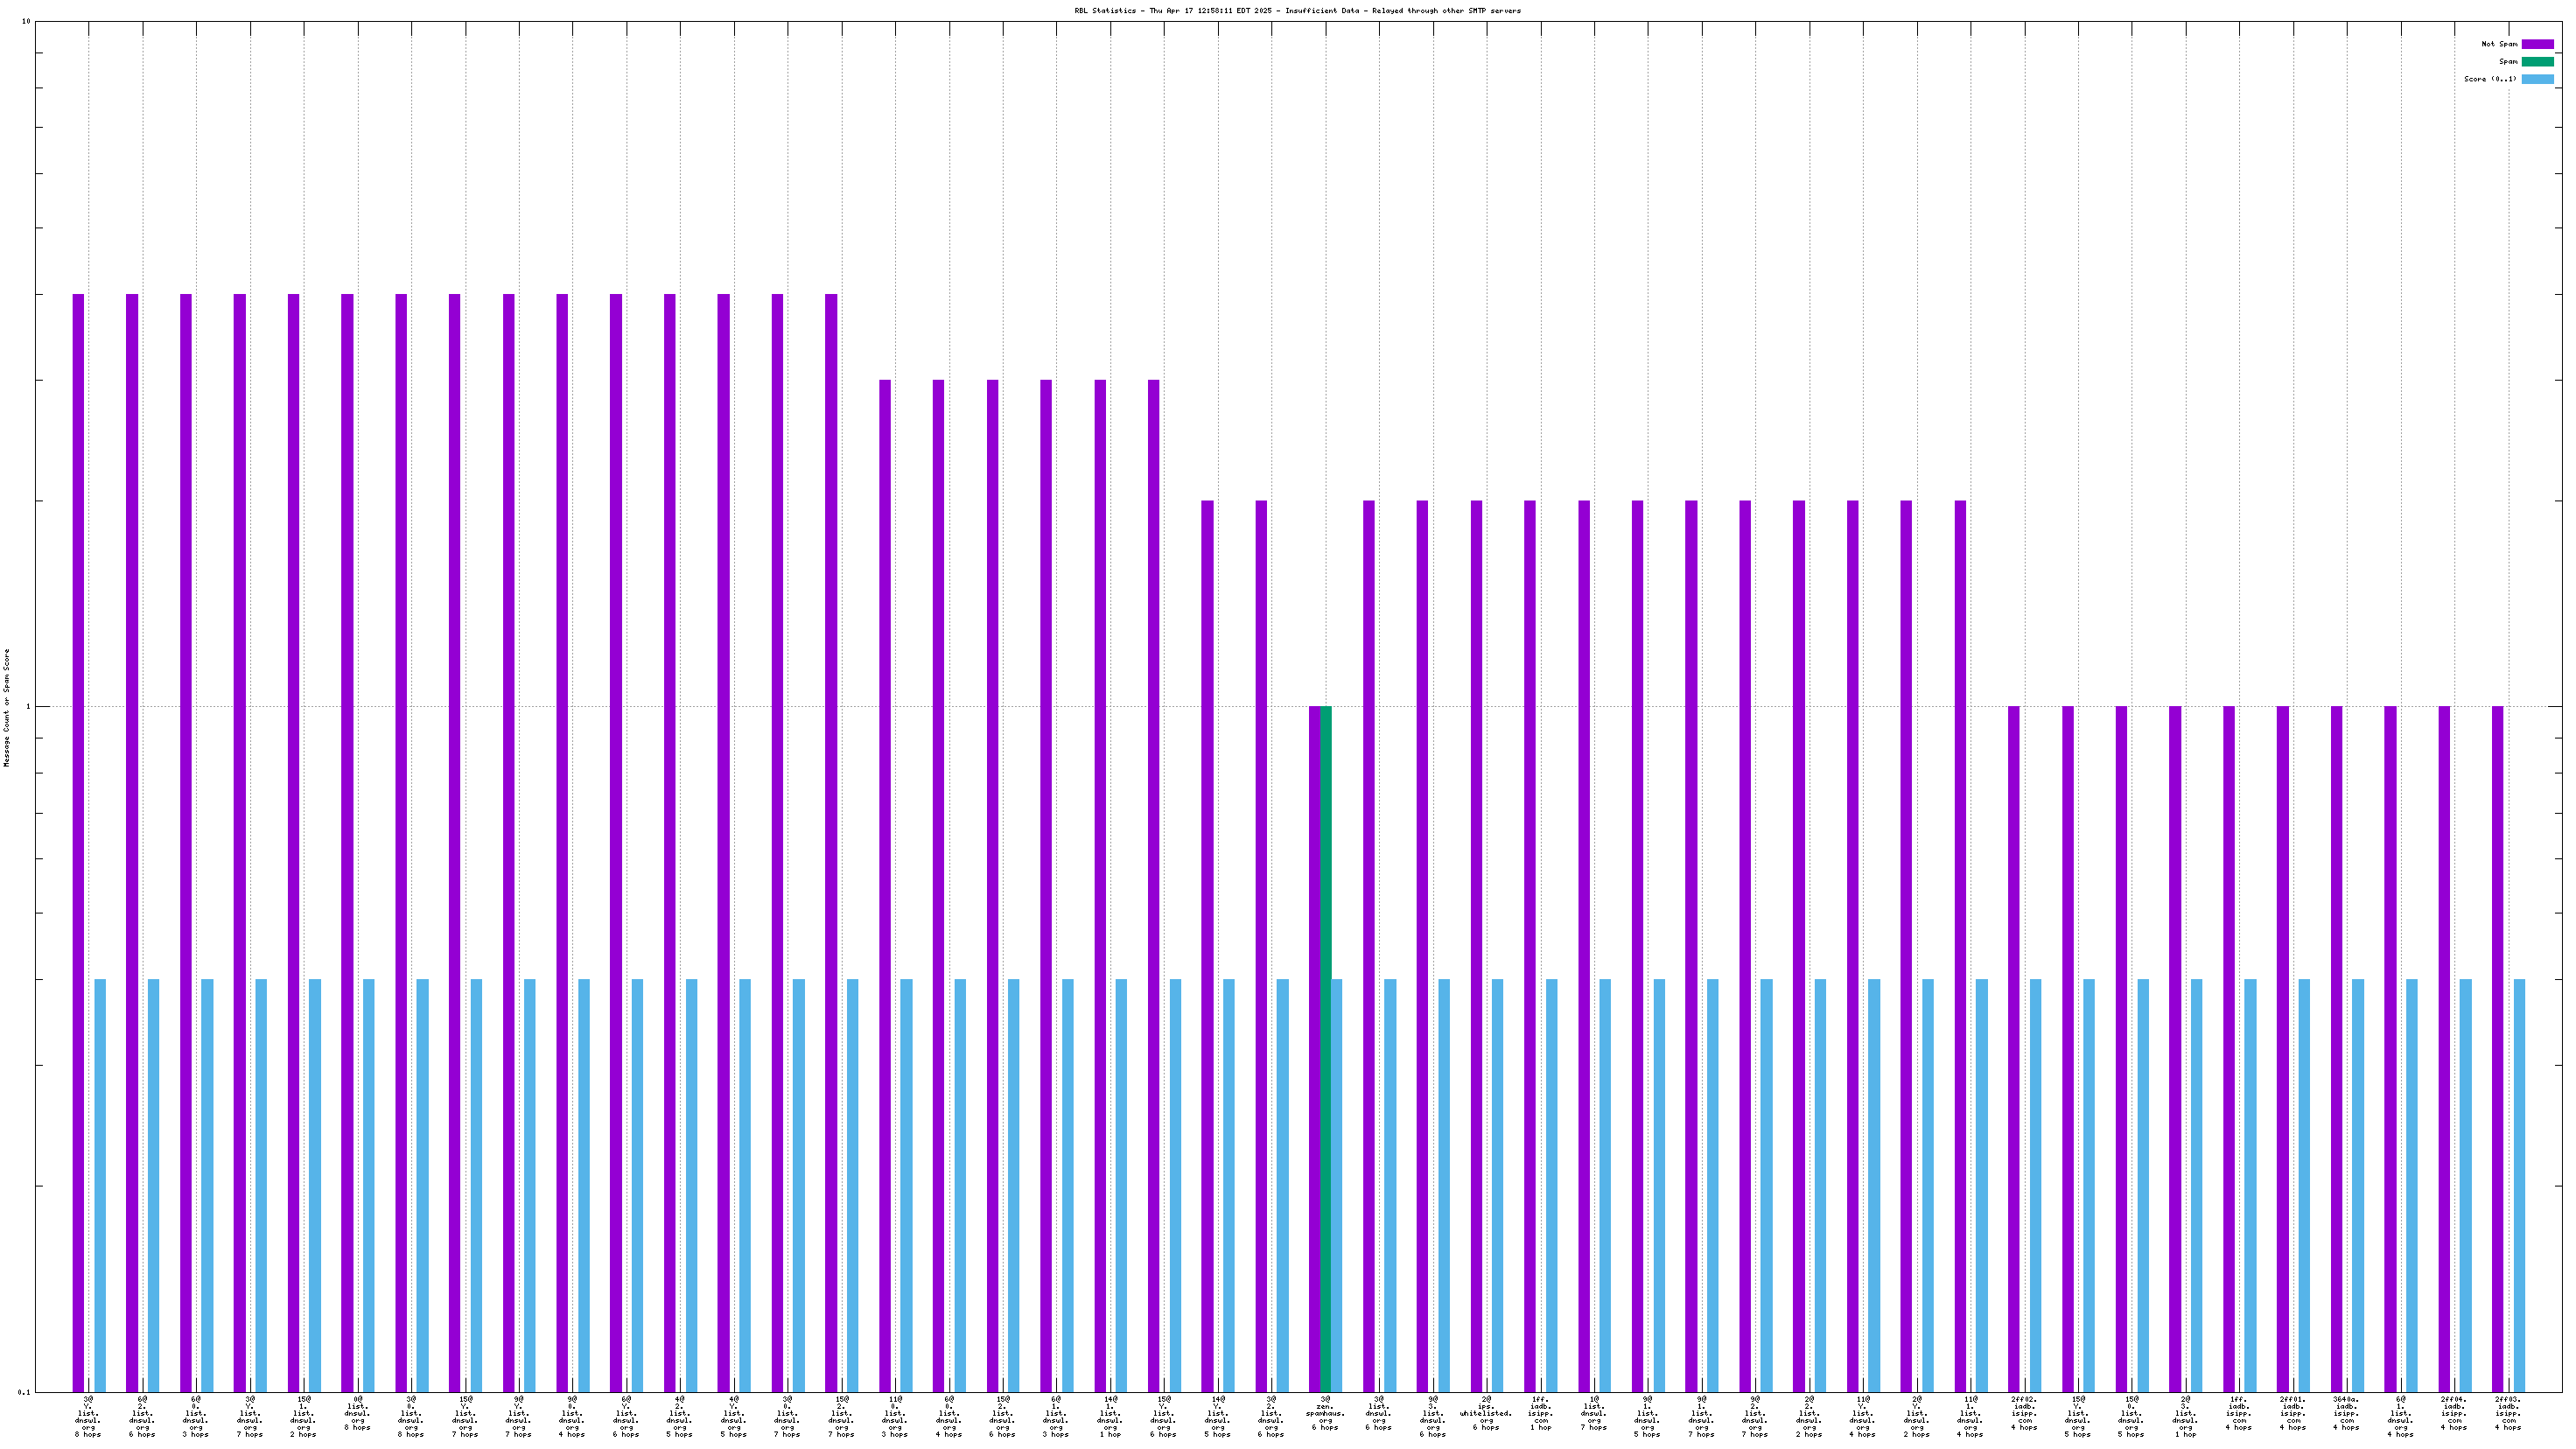The height and width of the screenshot is (1449, 2576).
Task: Click the RBL Statistics chart title
Action: click(1297, 11)
